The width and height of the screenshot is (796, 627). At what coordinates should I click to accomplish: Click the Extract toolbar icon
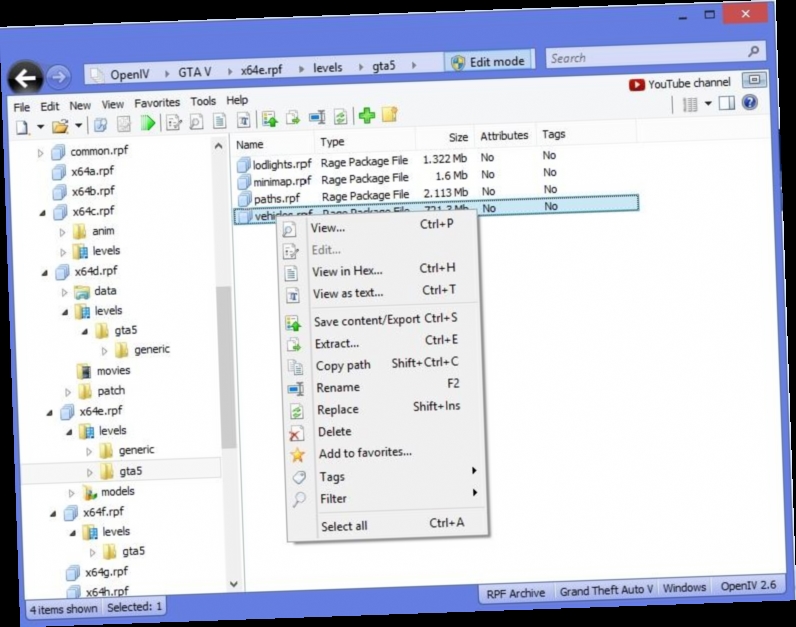(293, 119)
